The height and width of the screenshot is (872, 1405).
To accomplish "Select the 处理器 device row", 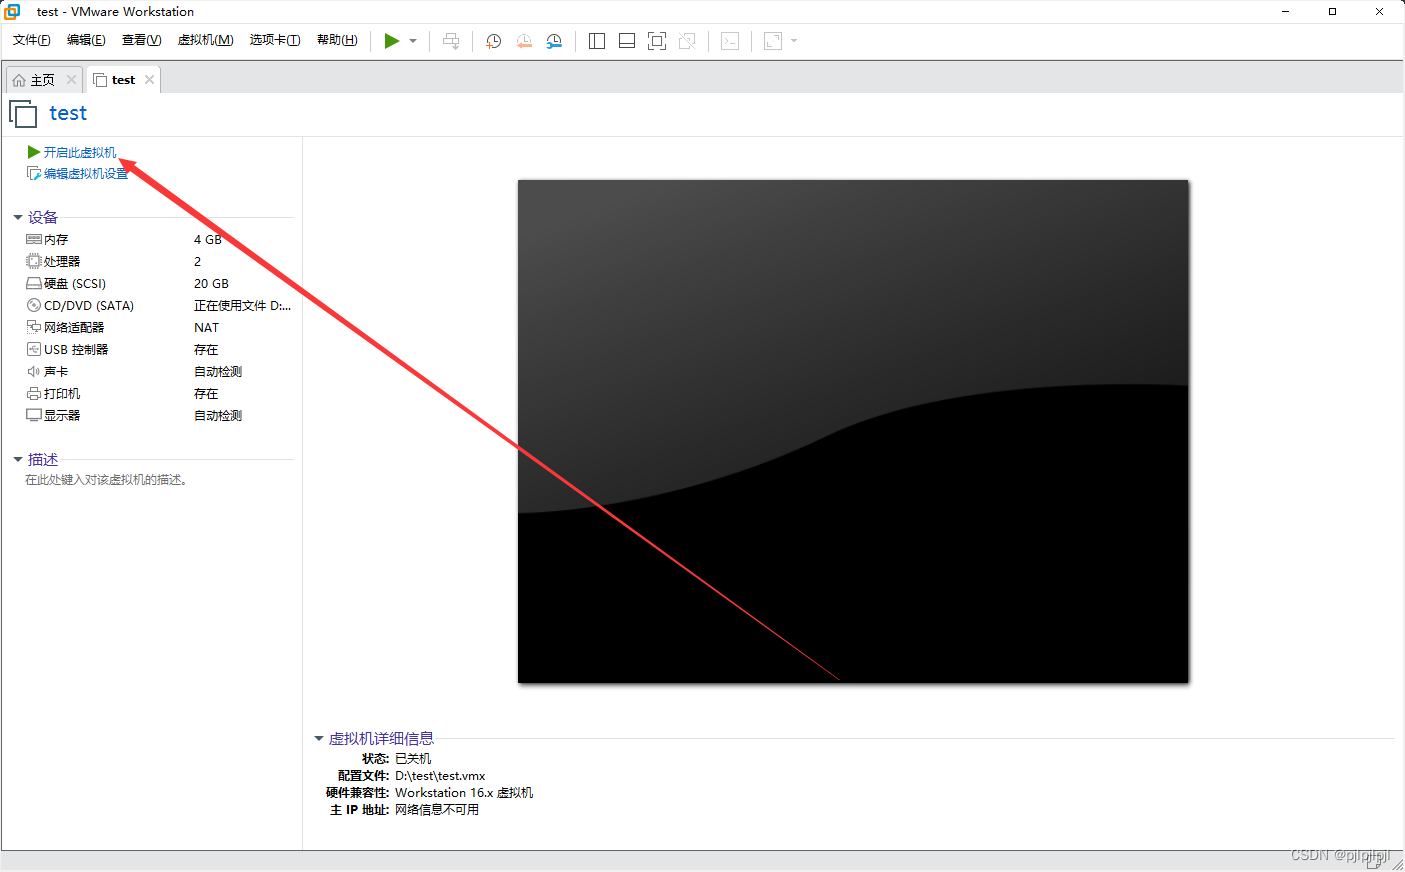I will (158, 262).
